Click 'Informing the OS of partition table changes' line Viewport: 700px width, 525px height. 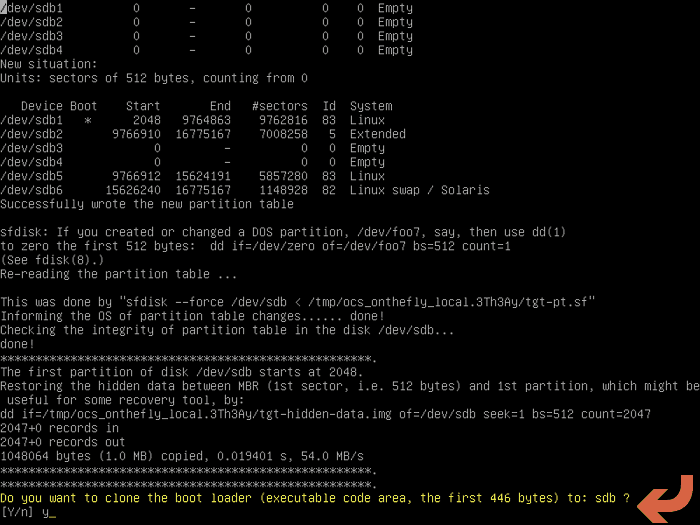192,316
